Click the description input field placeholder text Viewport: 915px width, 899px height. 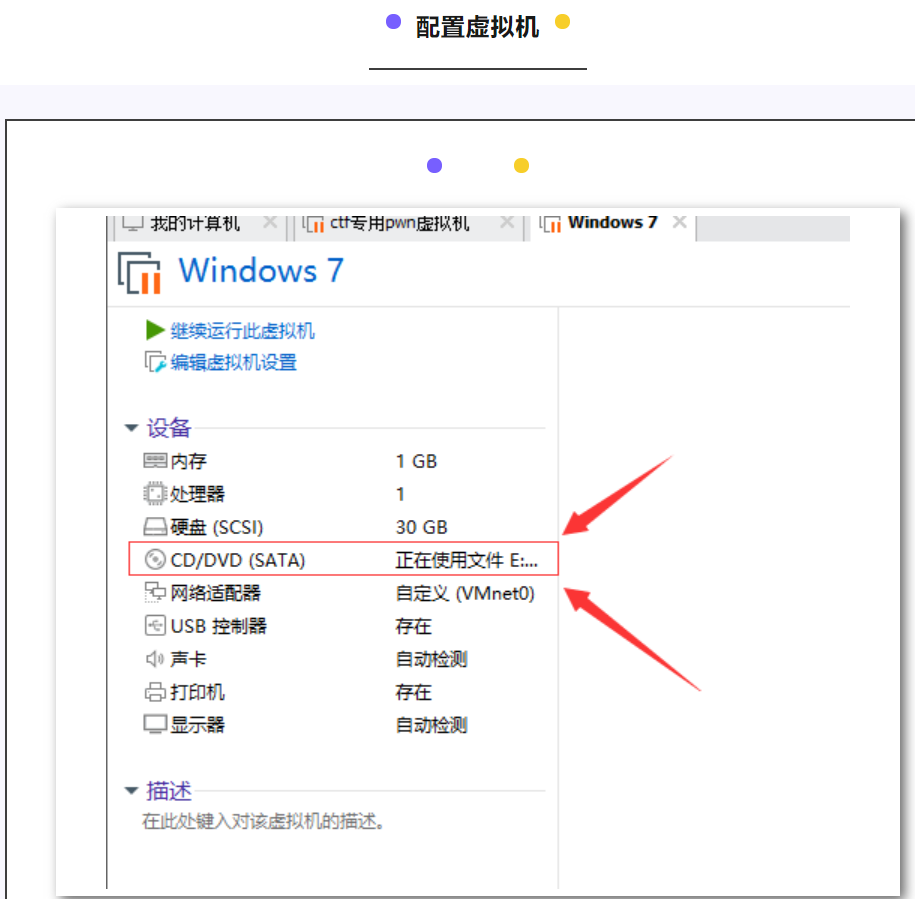coord(263,821)
